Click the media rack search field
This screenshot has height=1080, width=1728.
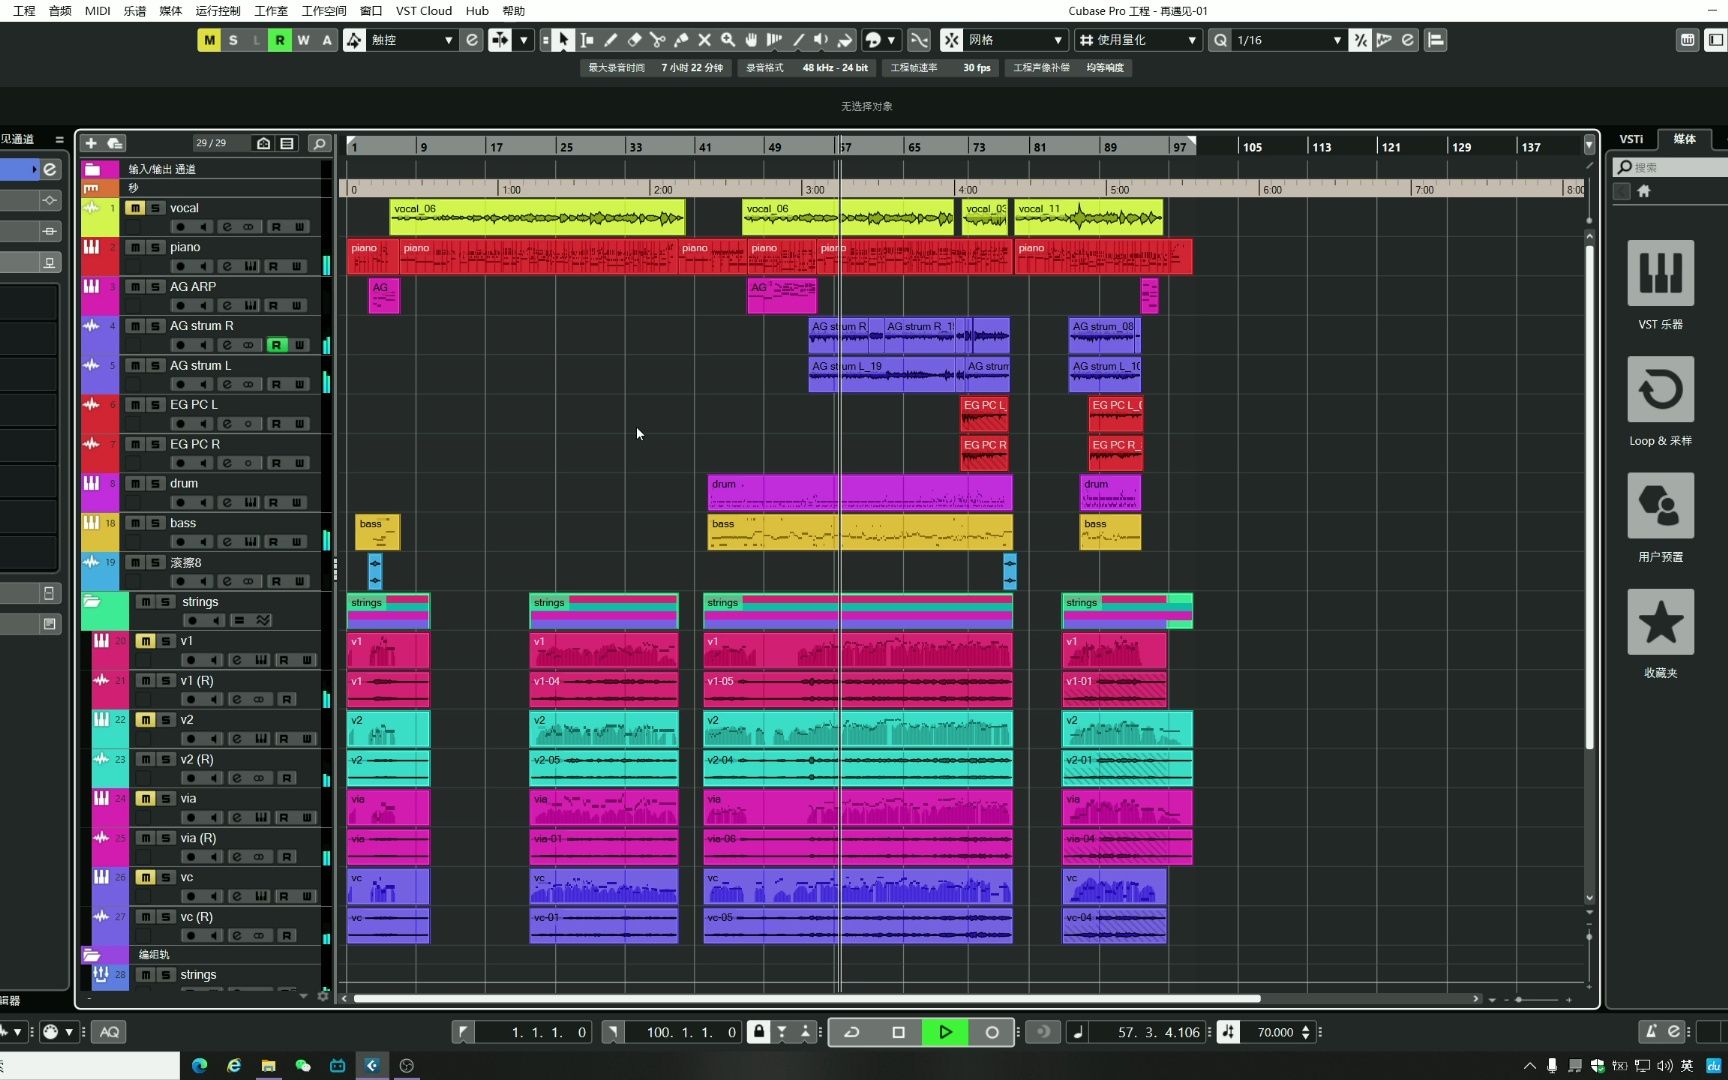click(x=1670, y=167)
